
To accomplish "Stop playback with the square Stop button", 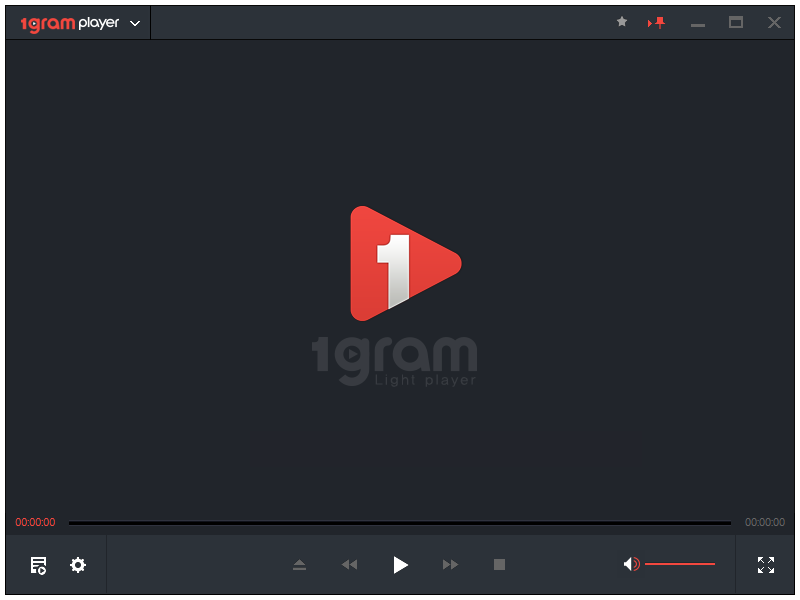I will point(499,565).
